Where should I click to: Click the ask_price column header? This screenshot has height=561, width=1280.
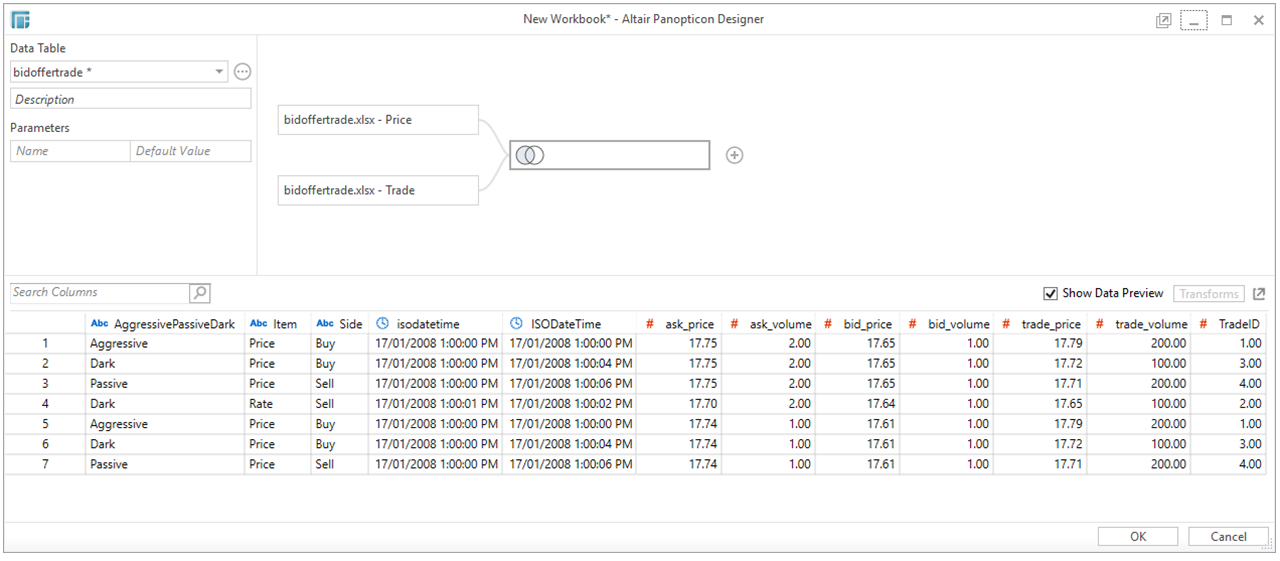tap(679, 324)
